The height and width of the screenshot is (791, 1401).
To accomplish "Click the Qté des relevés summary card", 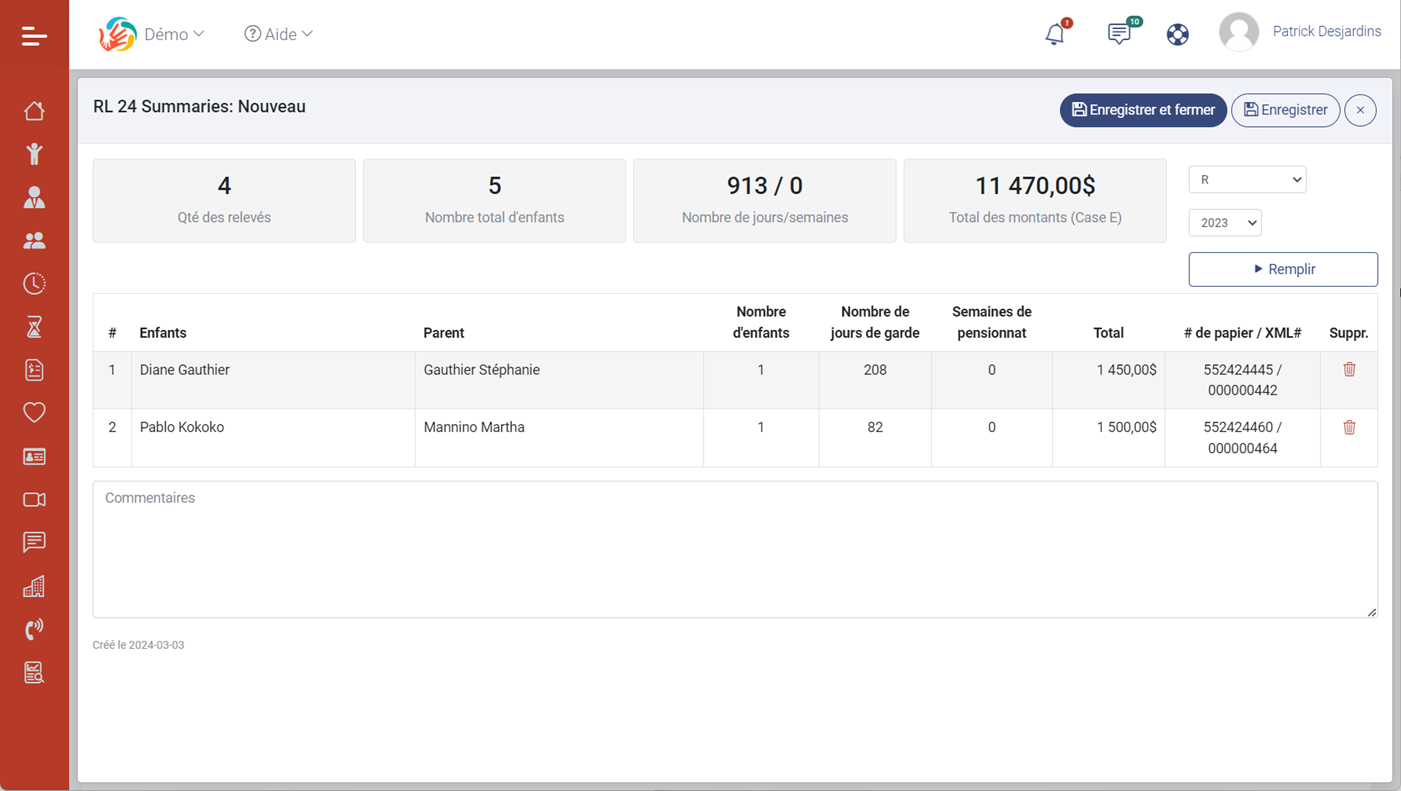I will coord(224,200).
